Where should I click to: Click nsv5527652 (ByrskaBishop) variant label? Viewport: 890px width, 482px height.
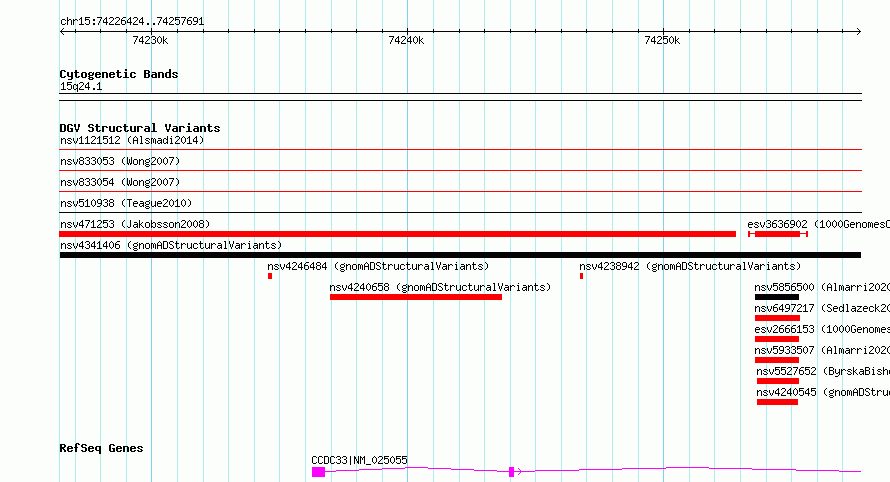[823, 371]
